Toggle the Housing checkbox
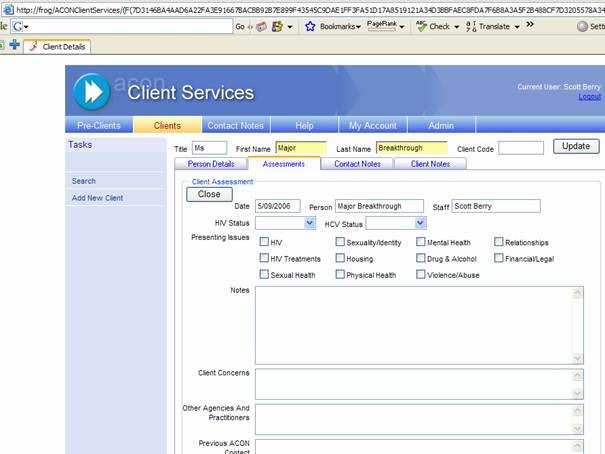This screenshot has height=454, width=605. 341,258
